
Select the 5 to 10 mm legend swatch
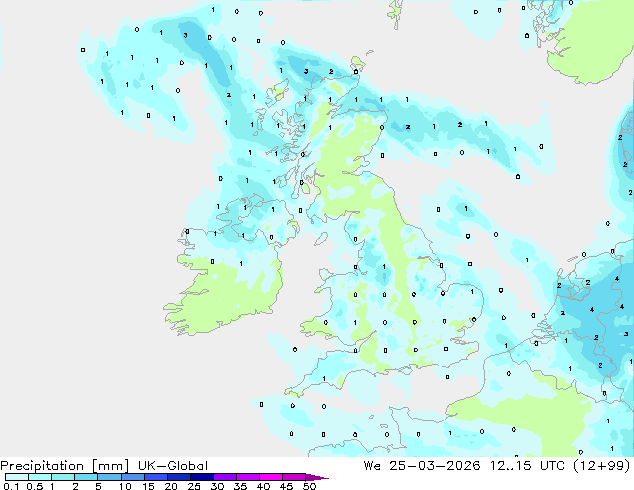pos(109,477)
